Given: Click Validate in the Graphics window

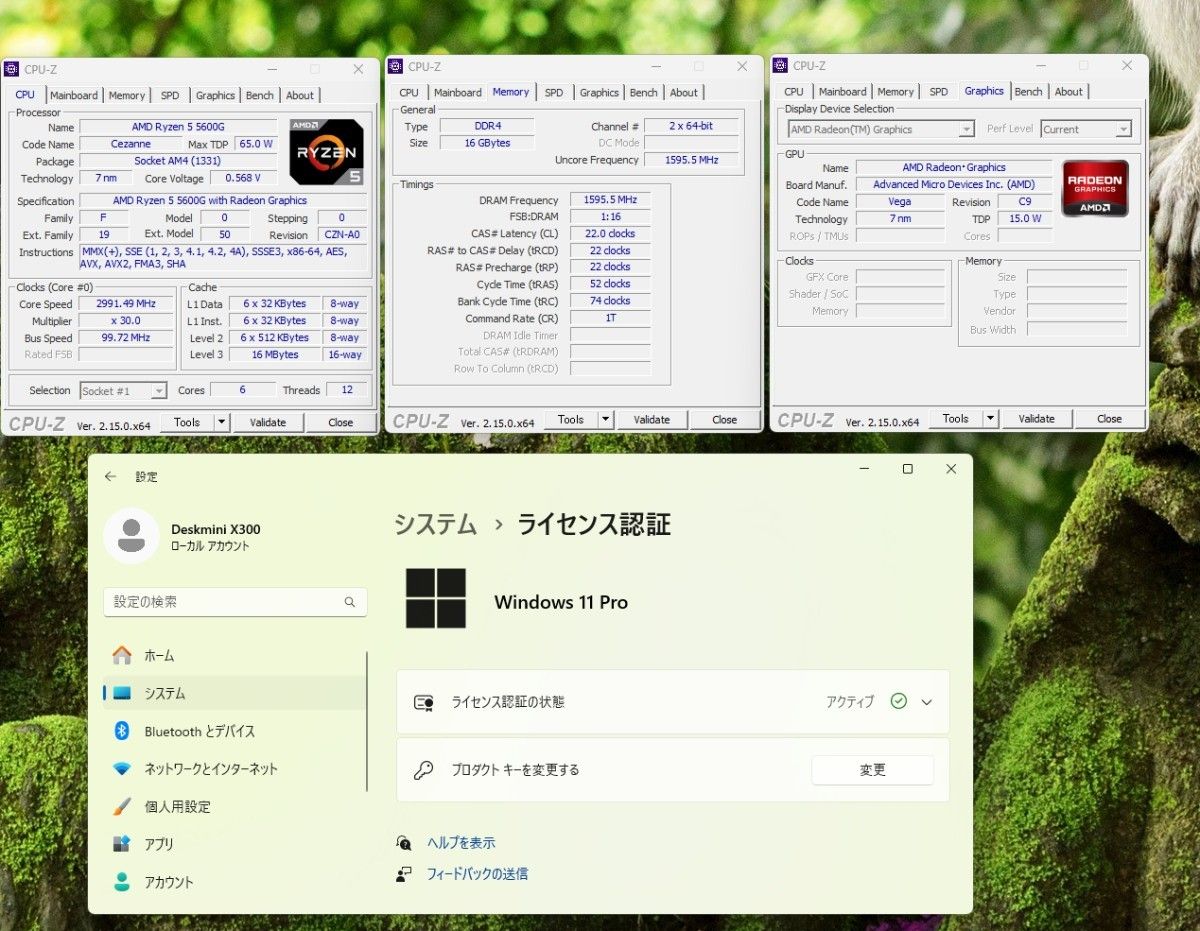Looking at the screenshot, I should click(1037, 419).
